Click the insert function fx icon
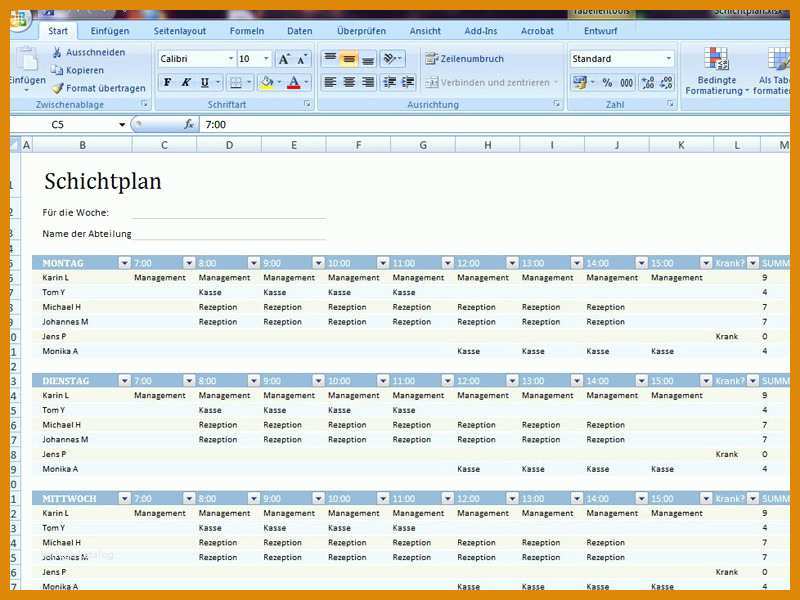800x600 pixels. click(x=189, y=124)
